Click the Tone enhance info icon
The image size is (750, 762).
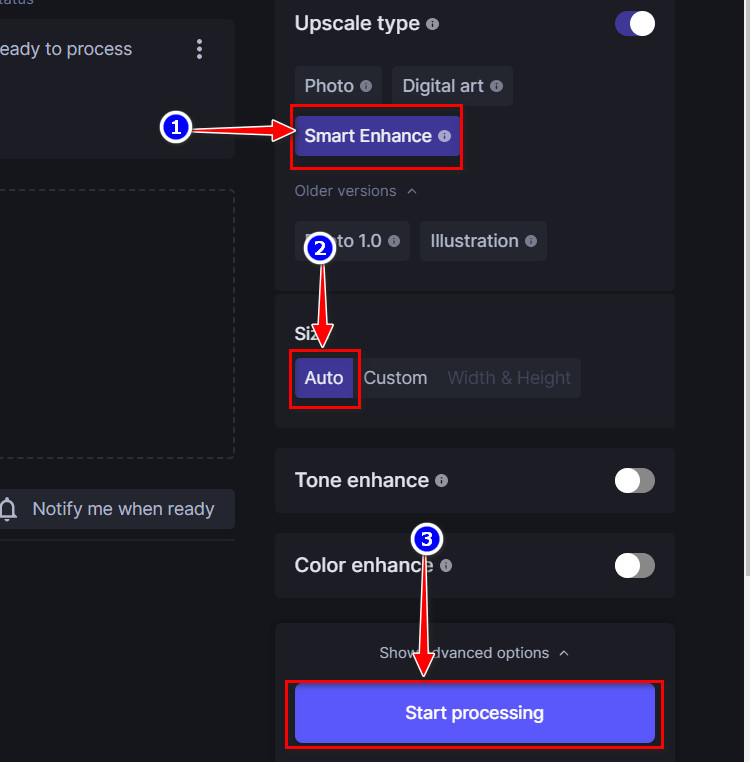coord(442,481)
